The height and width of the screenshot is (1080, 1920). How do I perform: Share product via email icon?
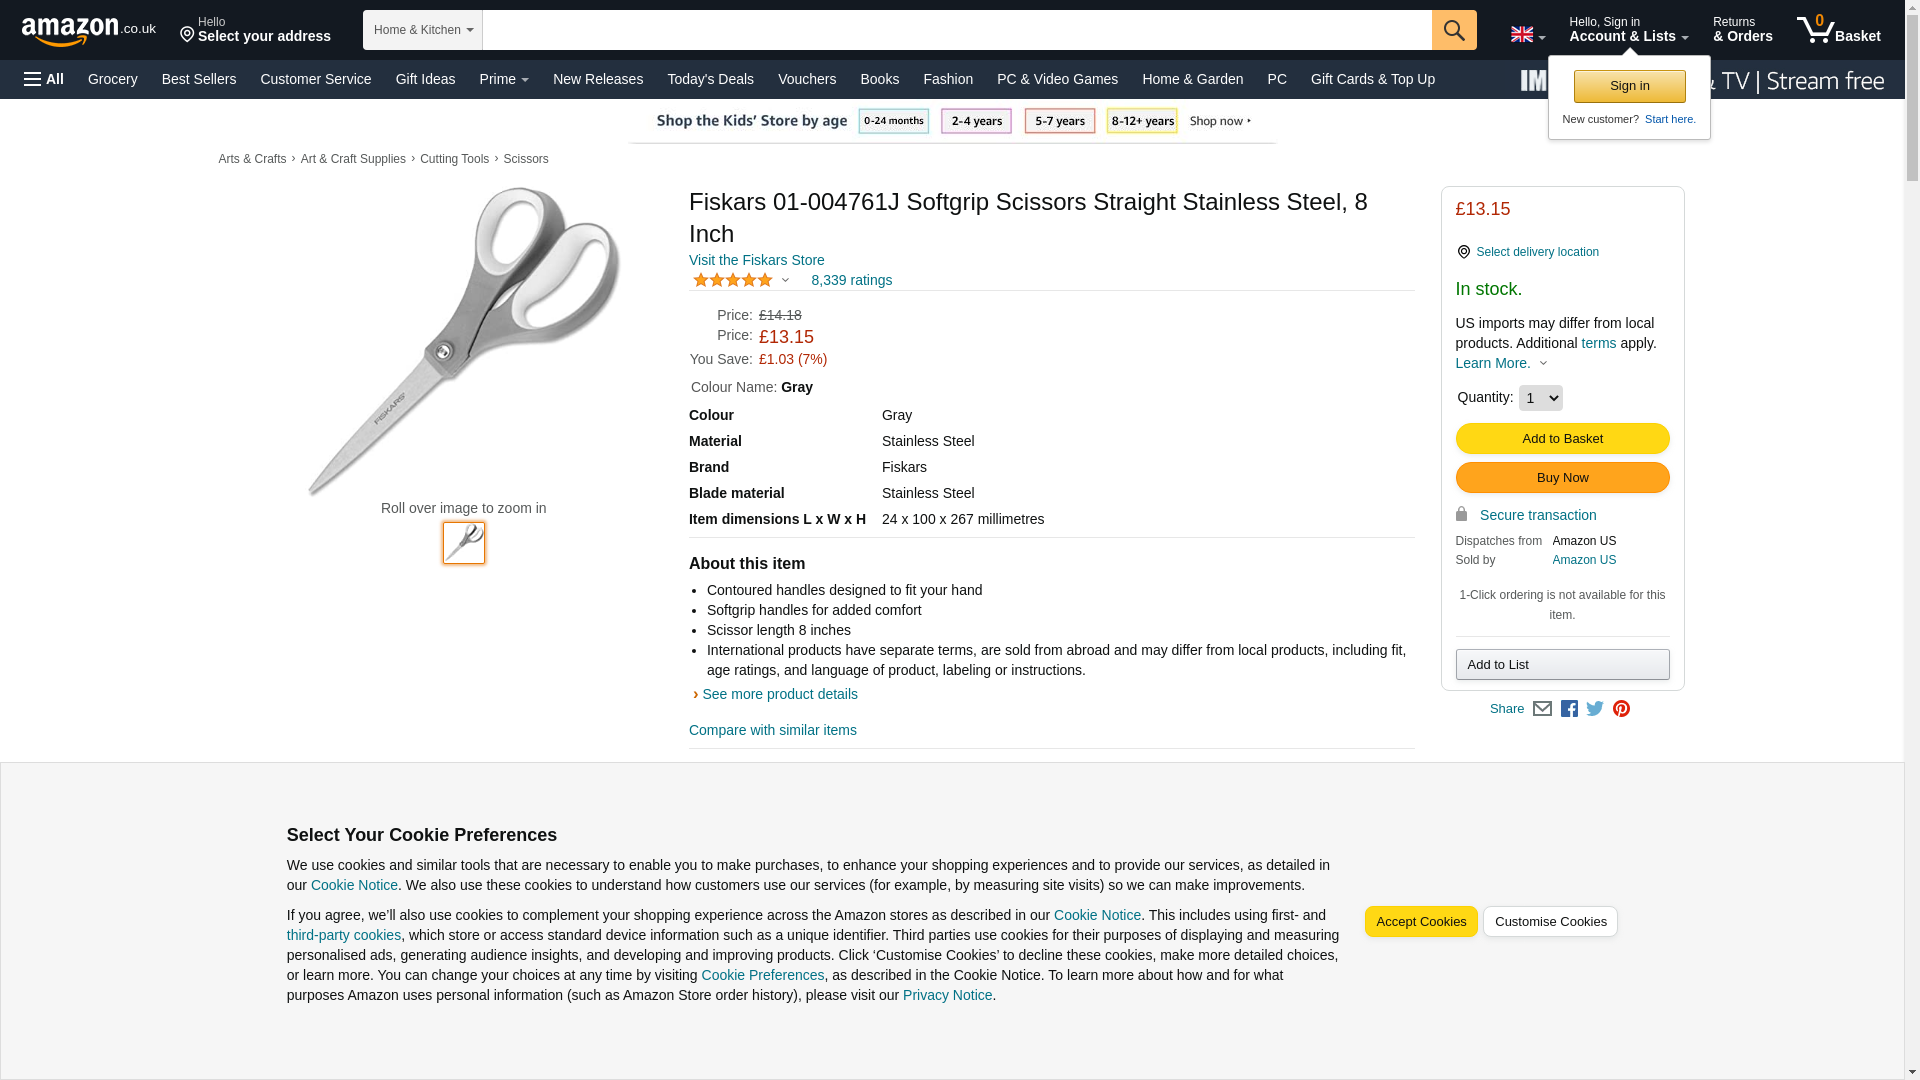[x=1542, y=709]
